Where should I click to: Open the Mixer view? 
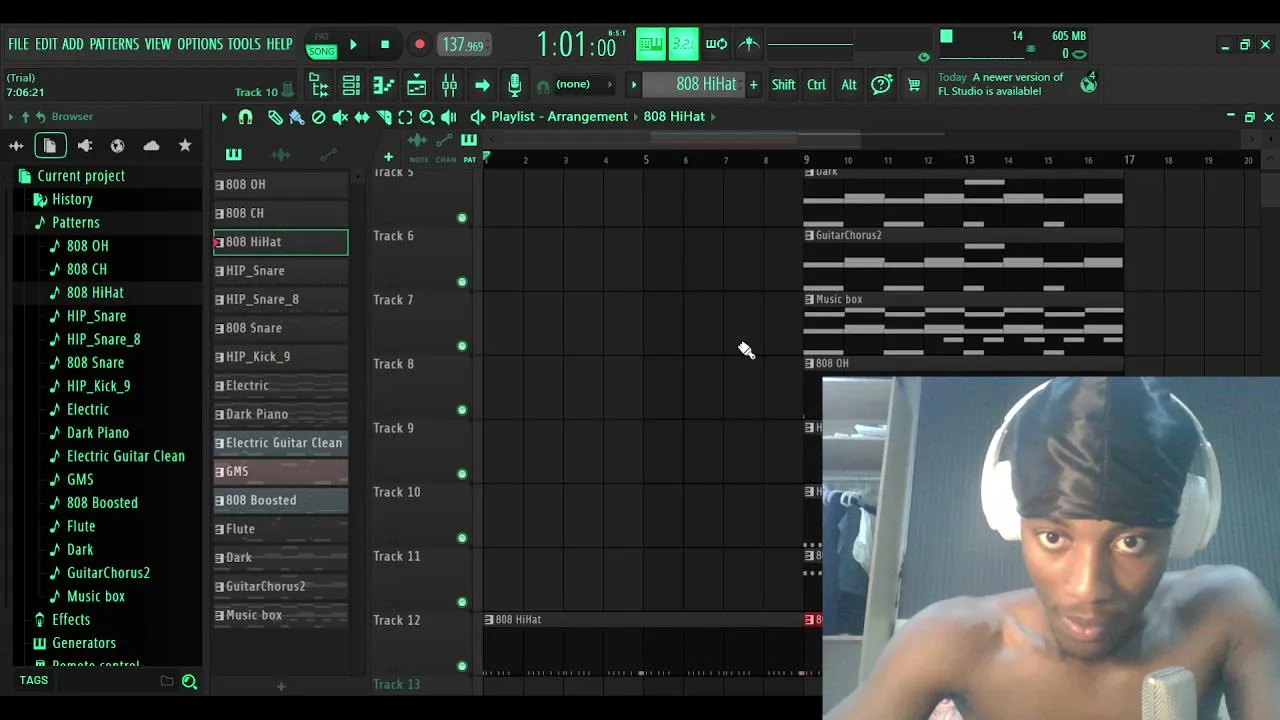pyautogui.click(x=449, y=85)
